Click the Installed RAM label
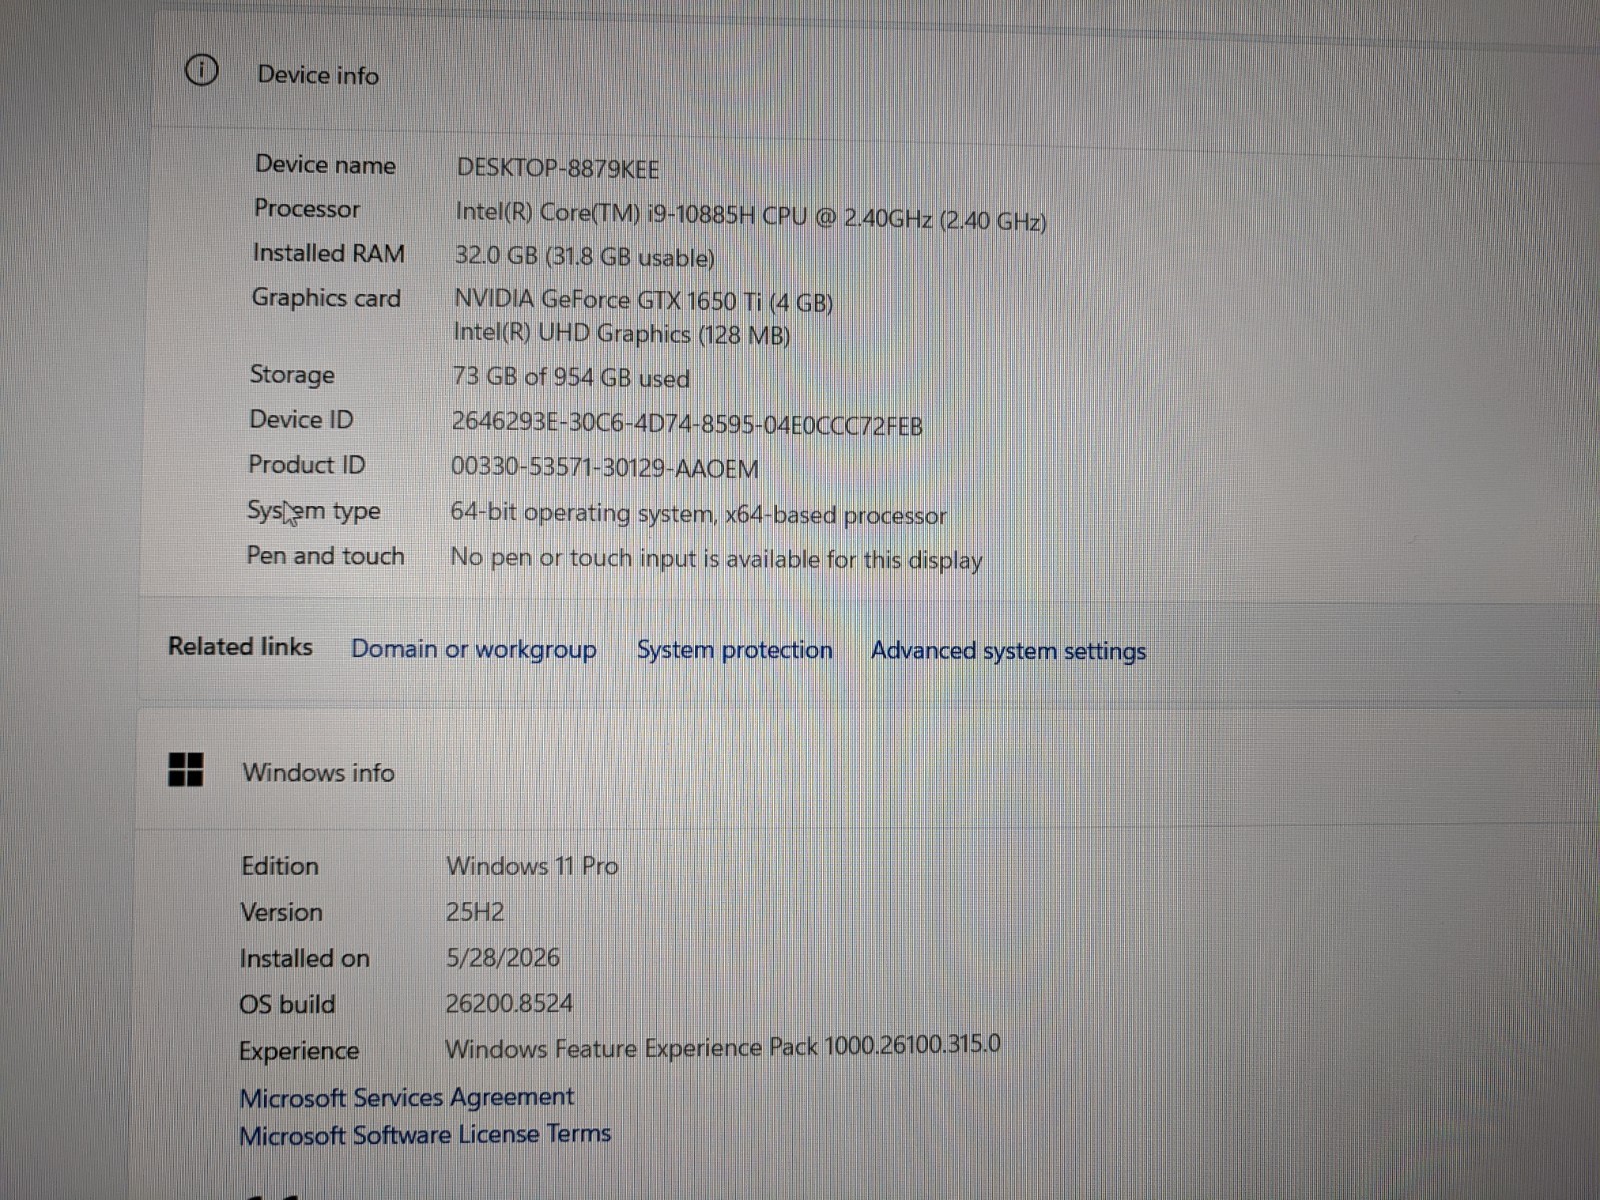The width and height of the screenshot is (1600, 1200). tap(329, 253)
